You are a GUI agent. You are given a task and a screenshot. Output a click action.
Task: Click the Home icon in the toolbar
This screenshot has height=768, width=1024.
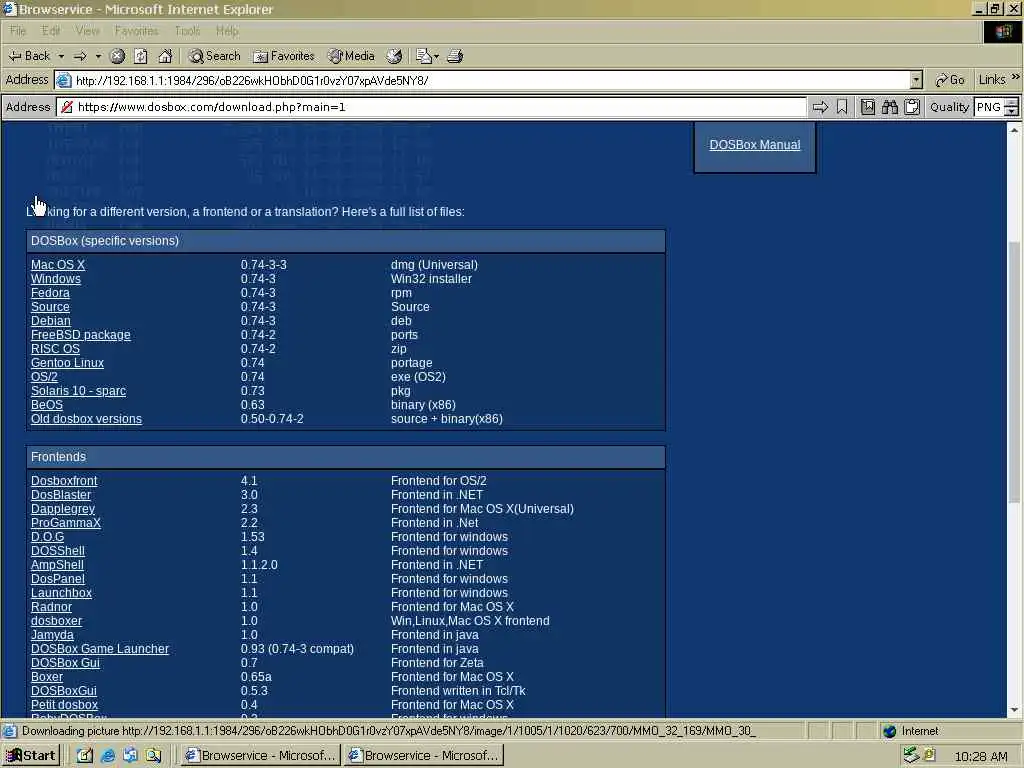point(165,56)
